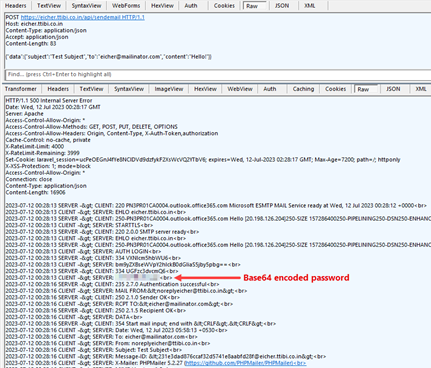Click the sendemail API URL link
This screenshot has height=368, width=431.
pyautogui.click(x=83, y=17)
